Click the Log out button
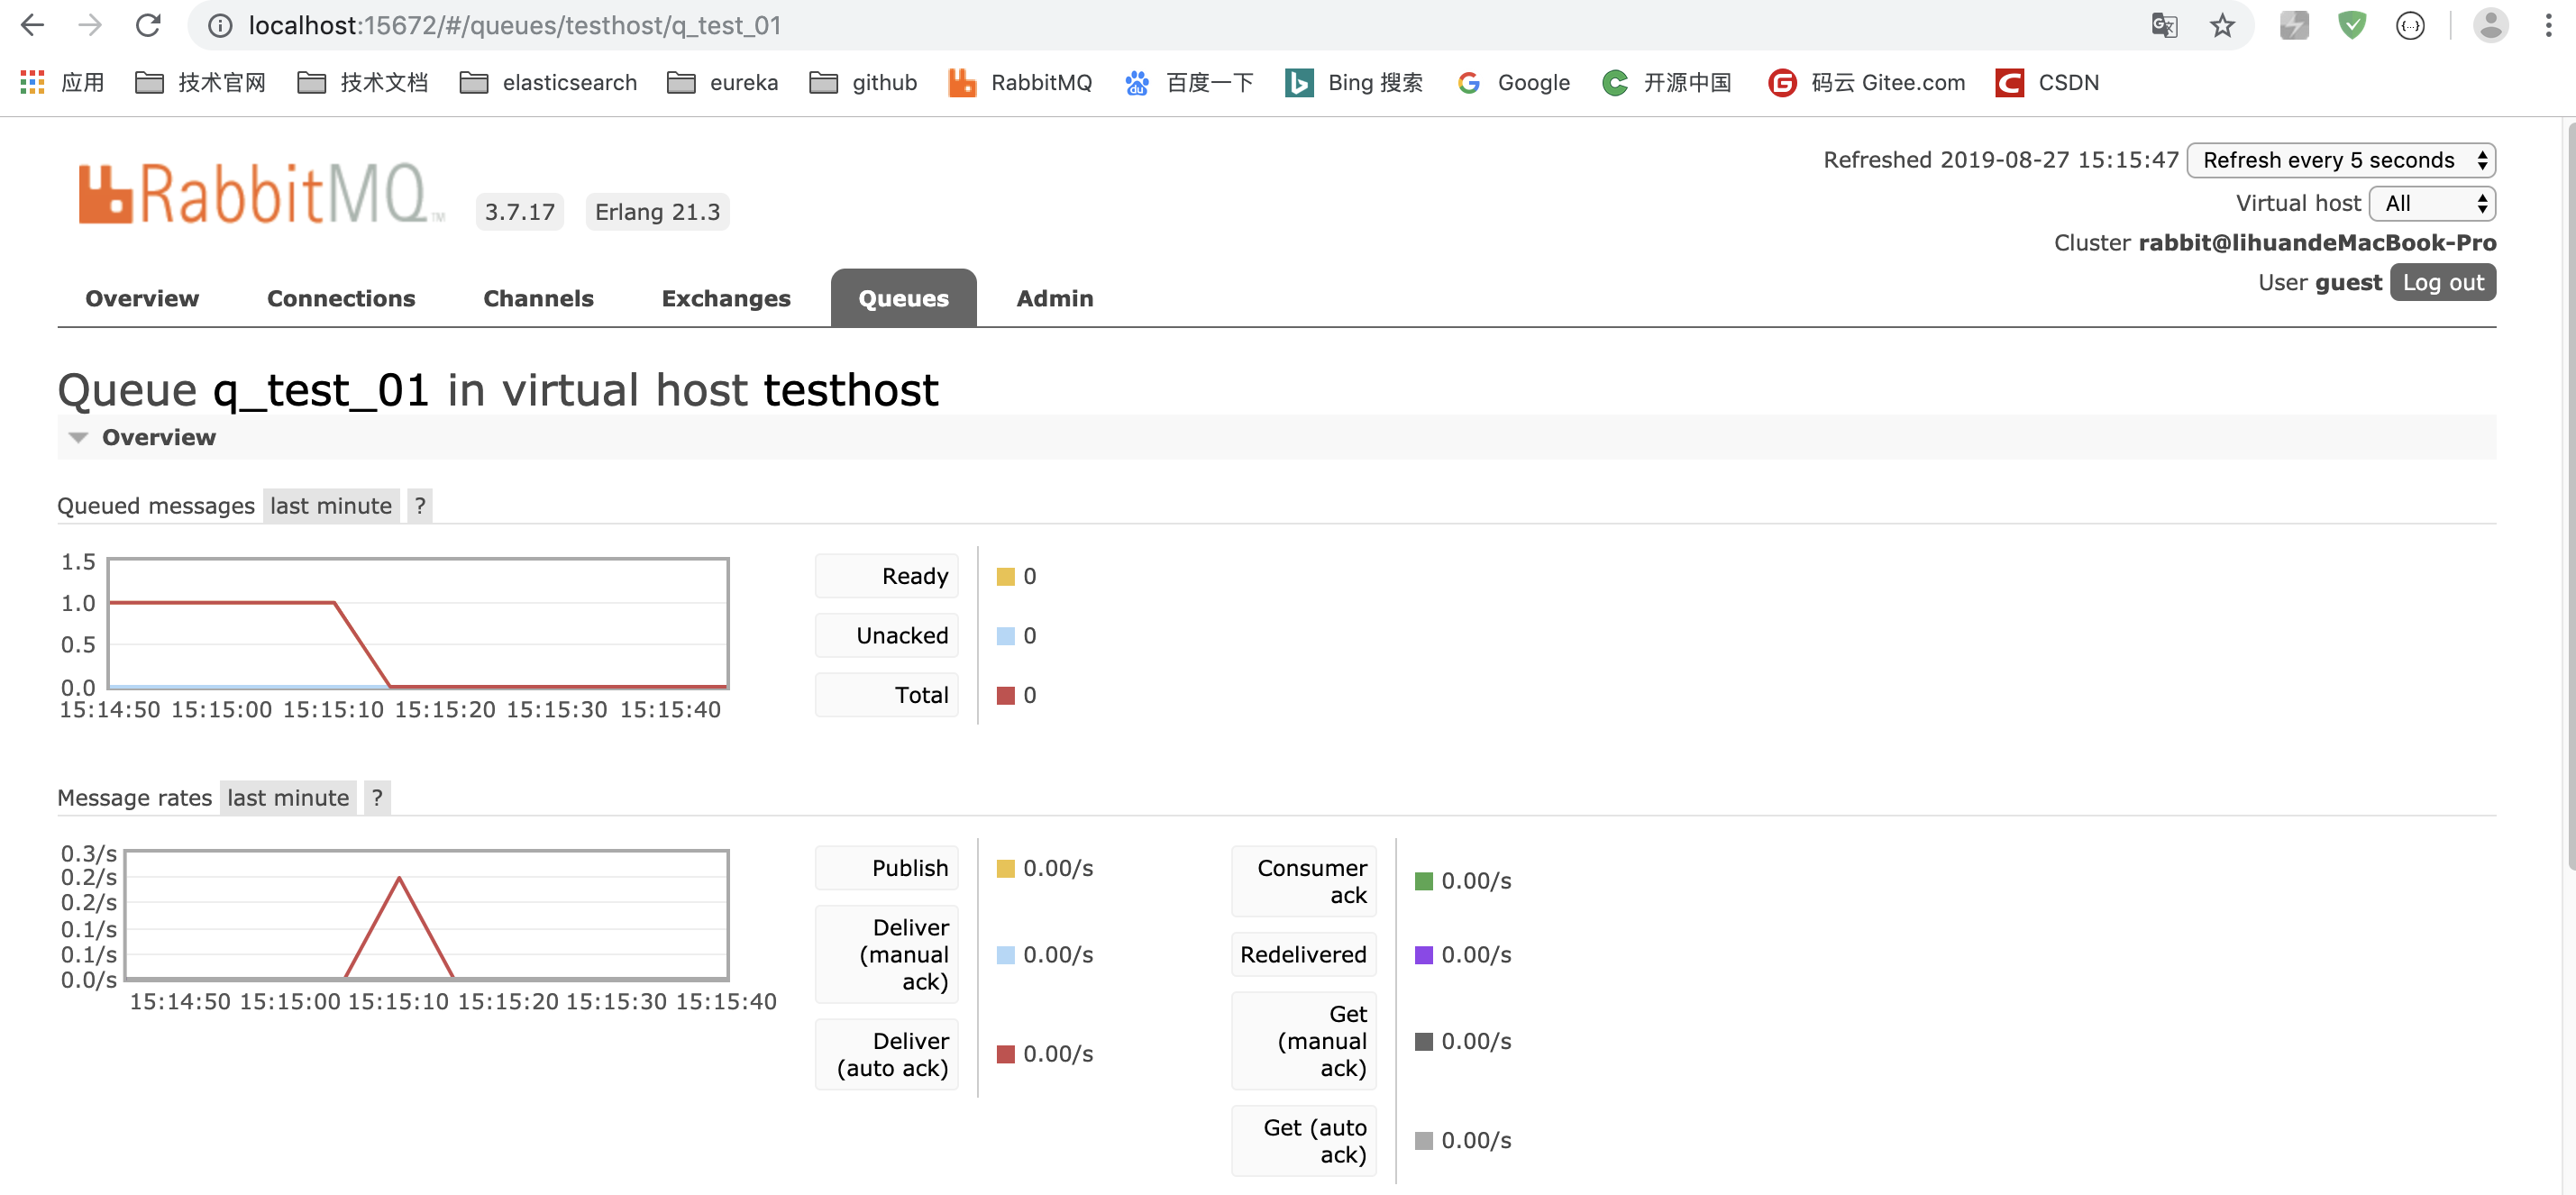This screenshot has height=1195, width=2576. [2442, 282]
